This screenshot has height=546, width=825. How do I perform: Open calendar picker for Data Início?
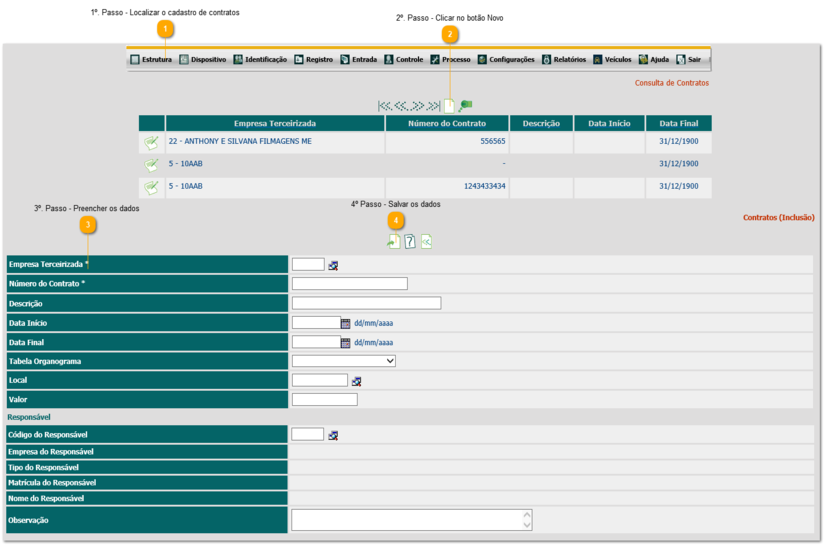pyautogui.click(x=345, y=323)
